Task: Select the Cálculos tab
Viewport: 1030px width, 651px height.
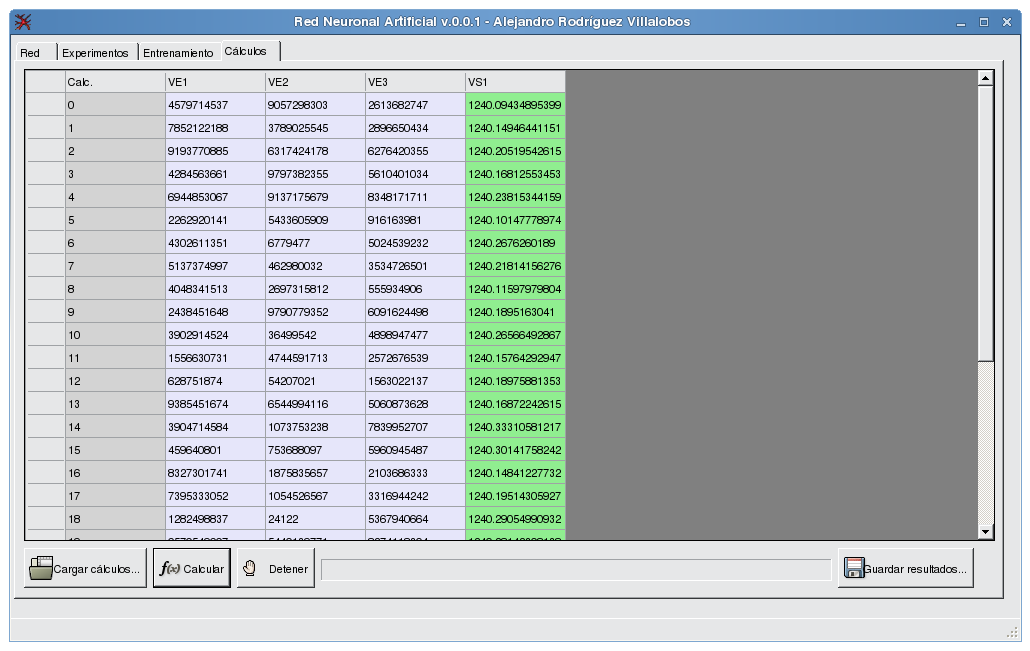Action: 247,51
